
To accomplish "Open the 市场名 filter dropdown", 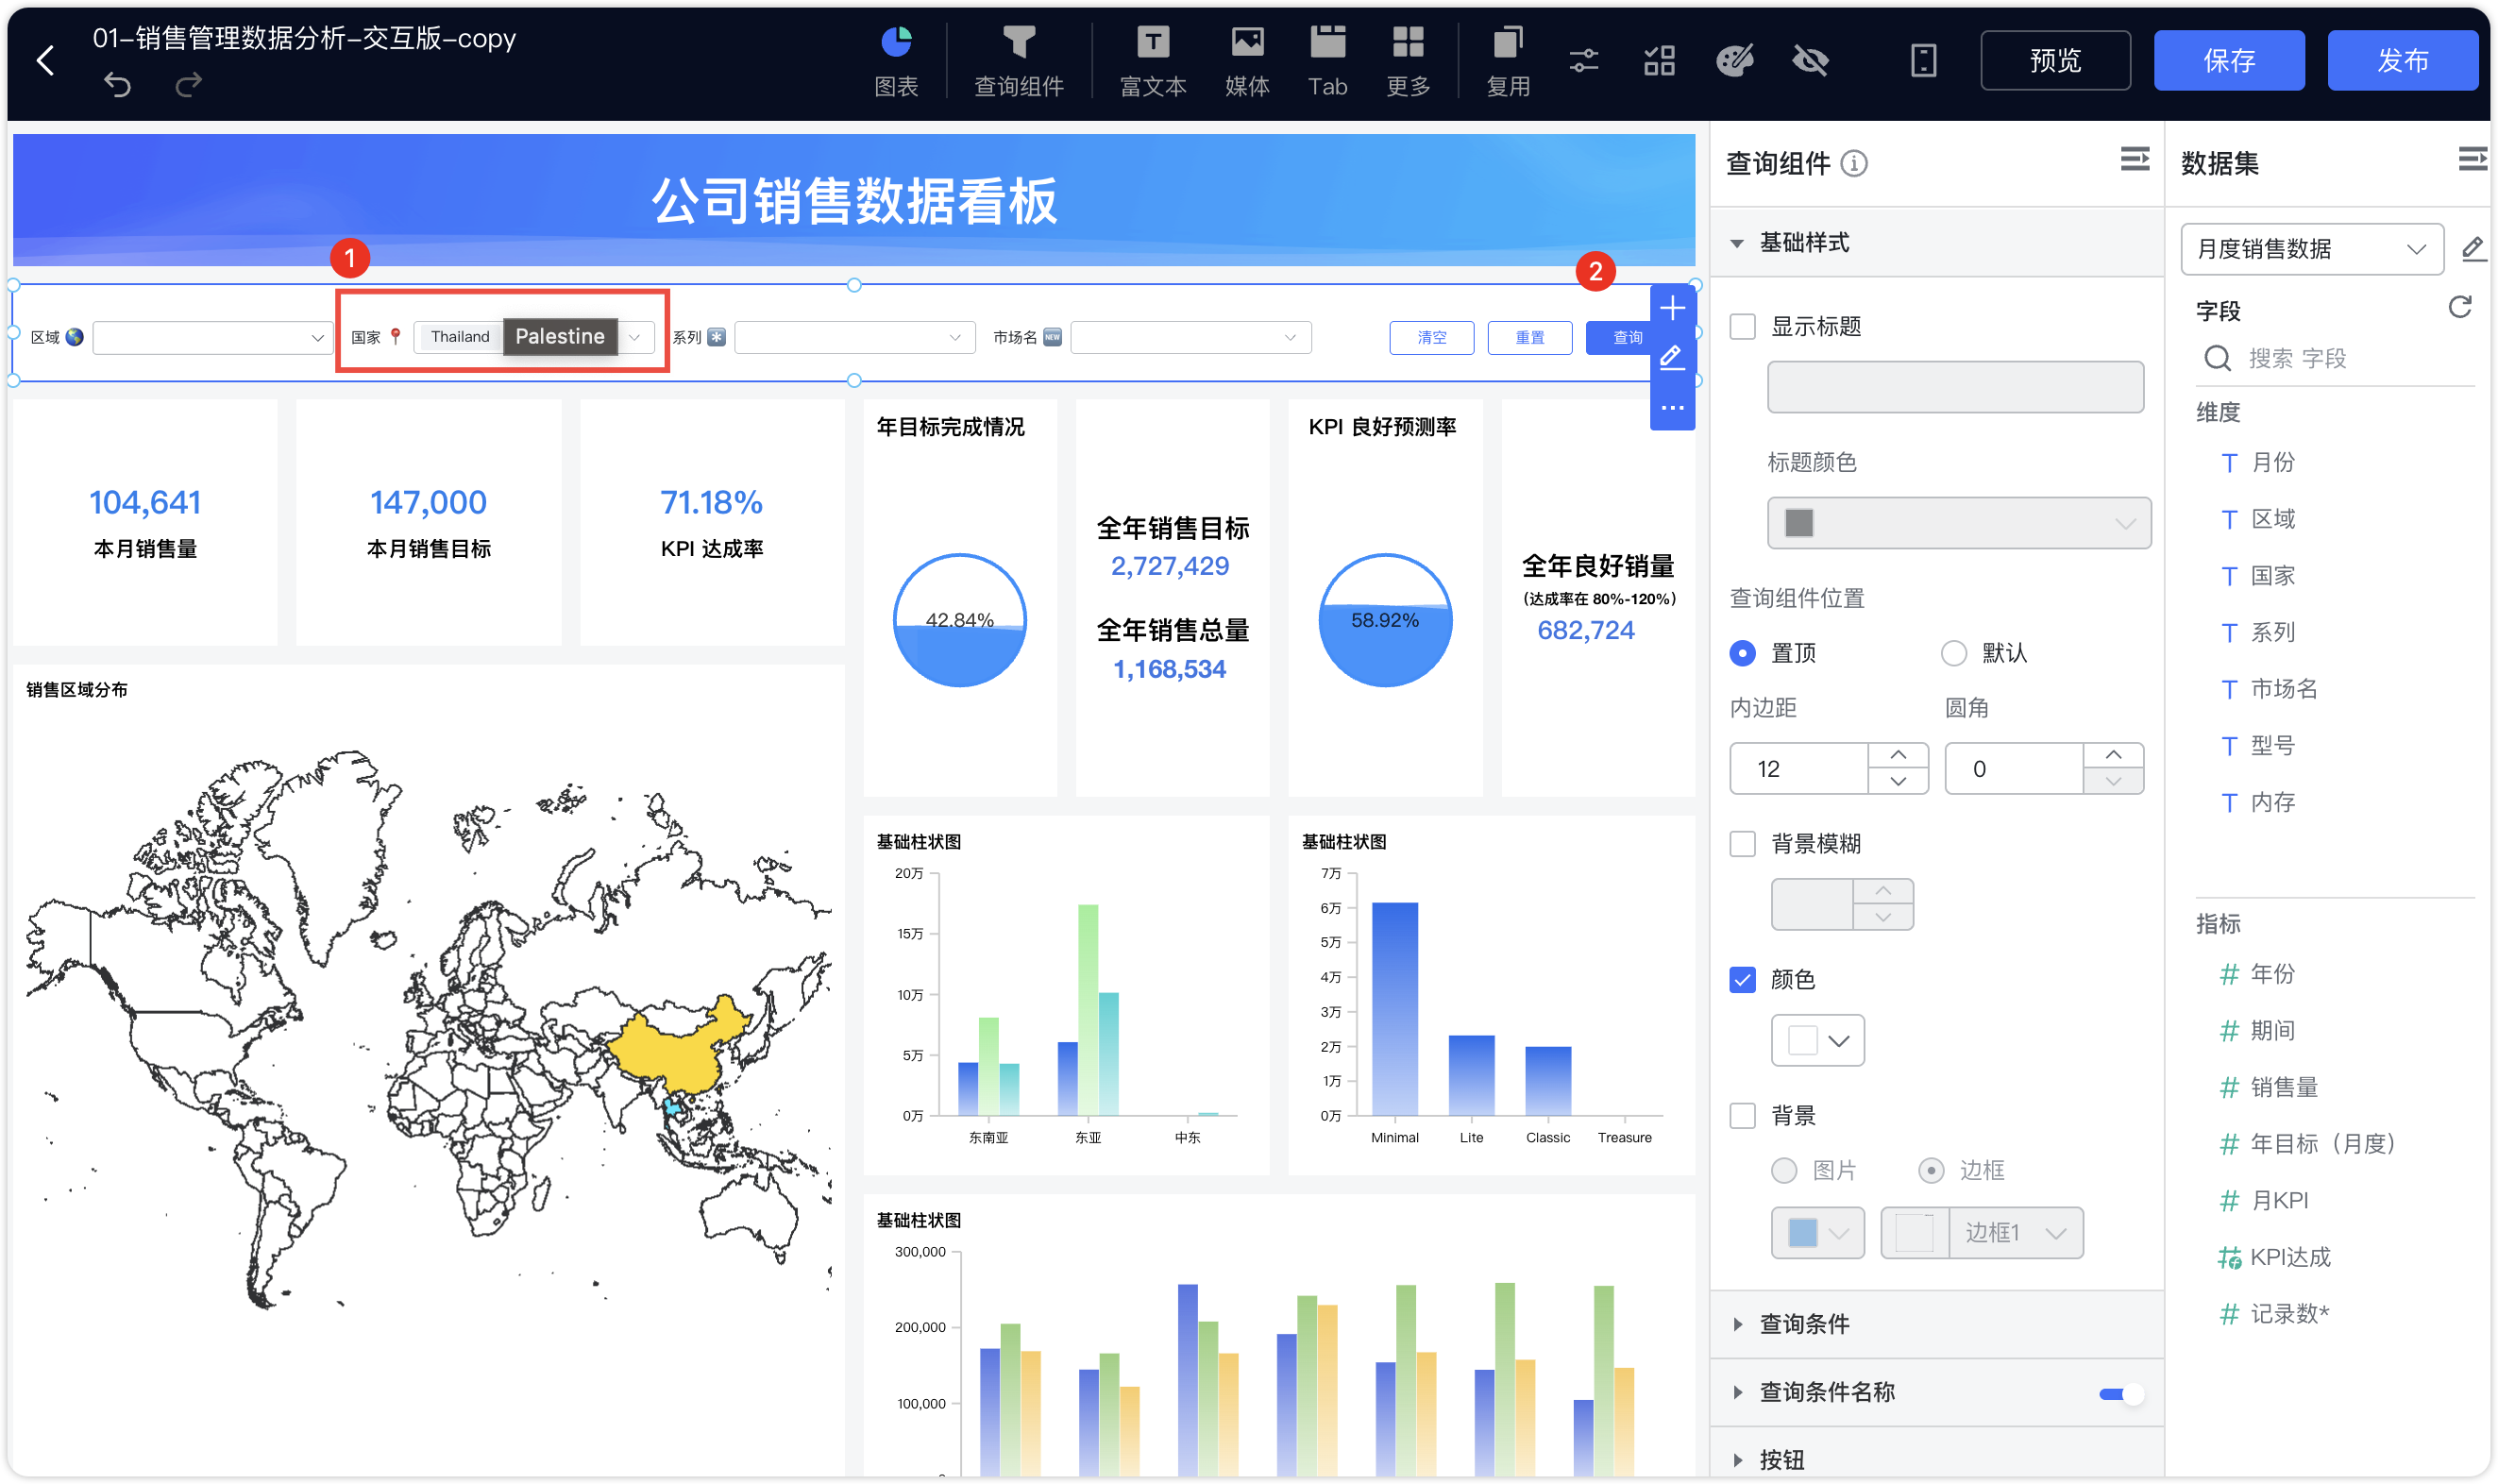I will pos(1190,338).
